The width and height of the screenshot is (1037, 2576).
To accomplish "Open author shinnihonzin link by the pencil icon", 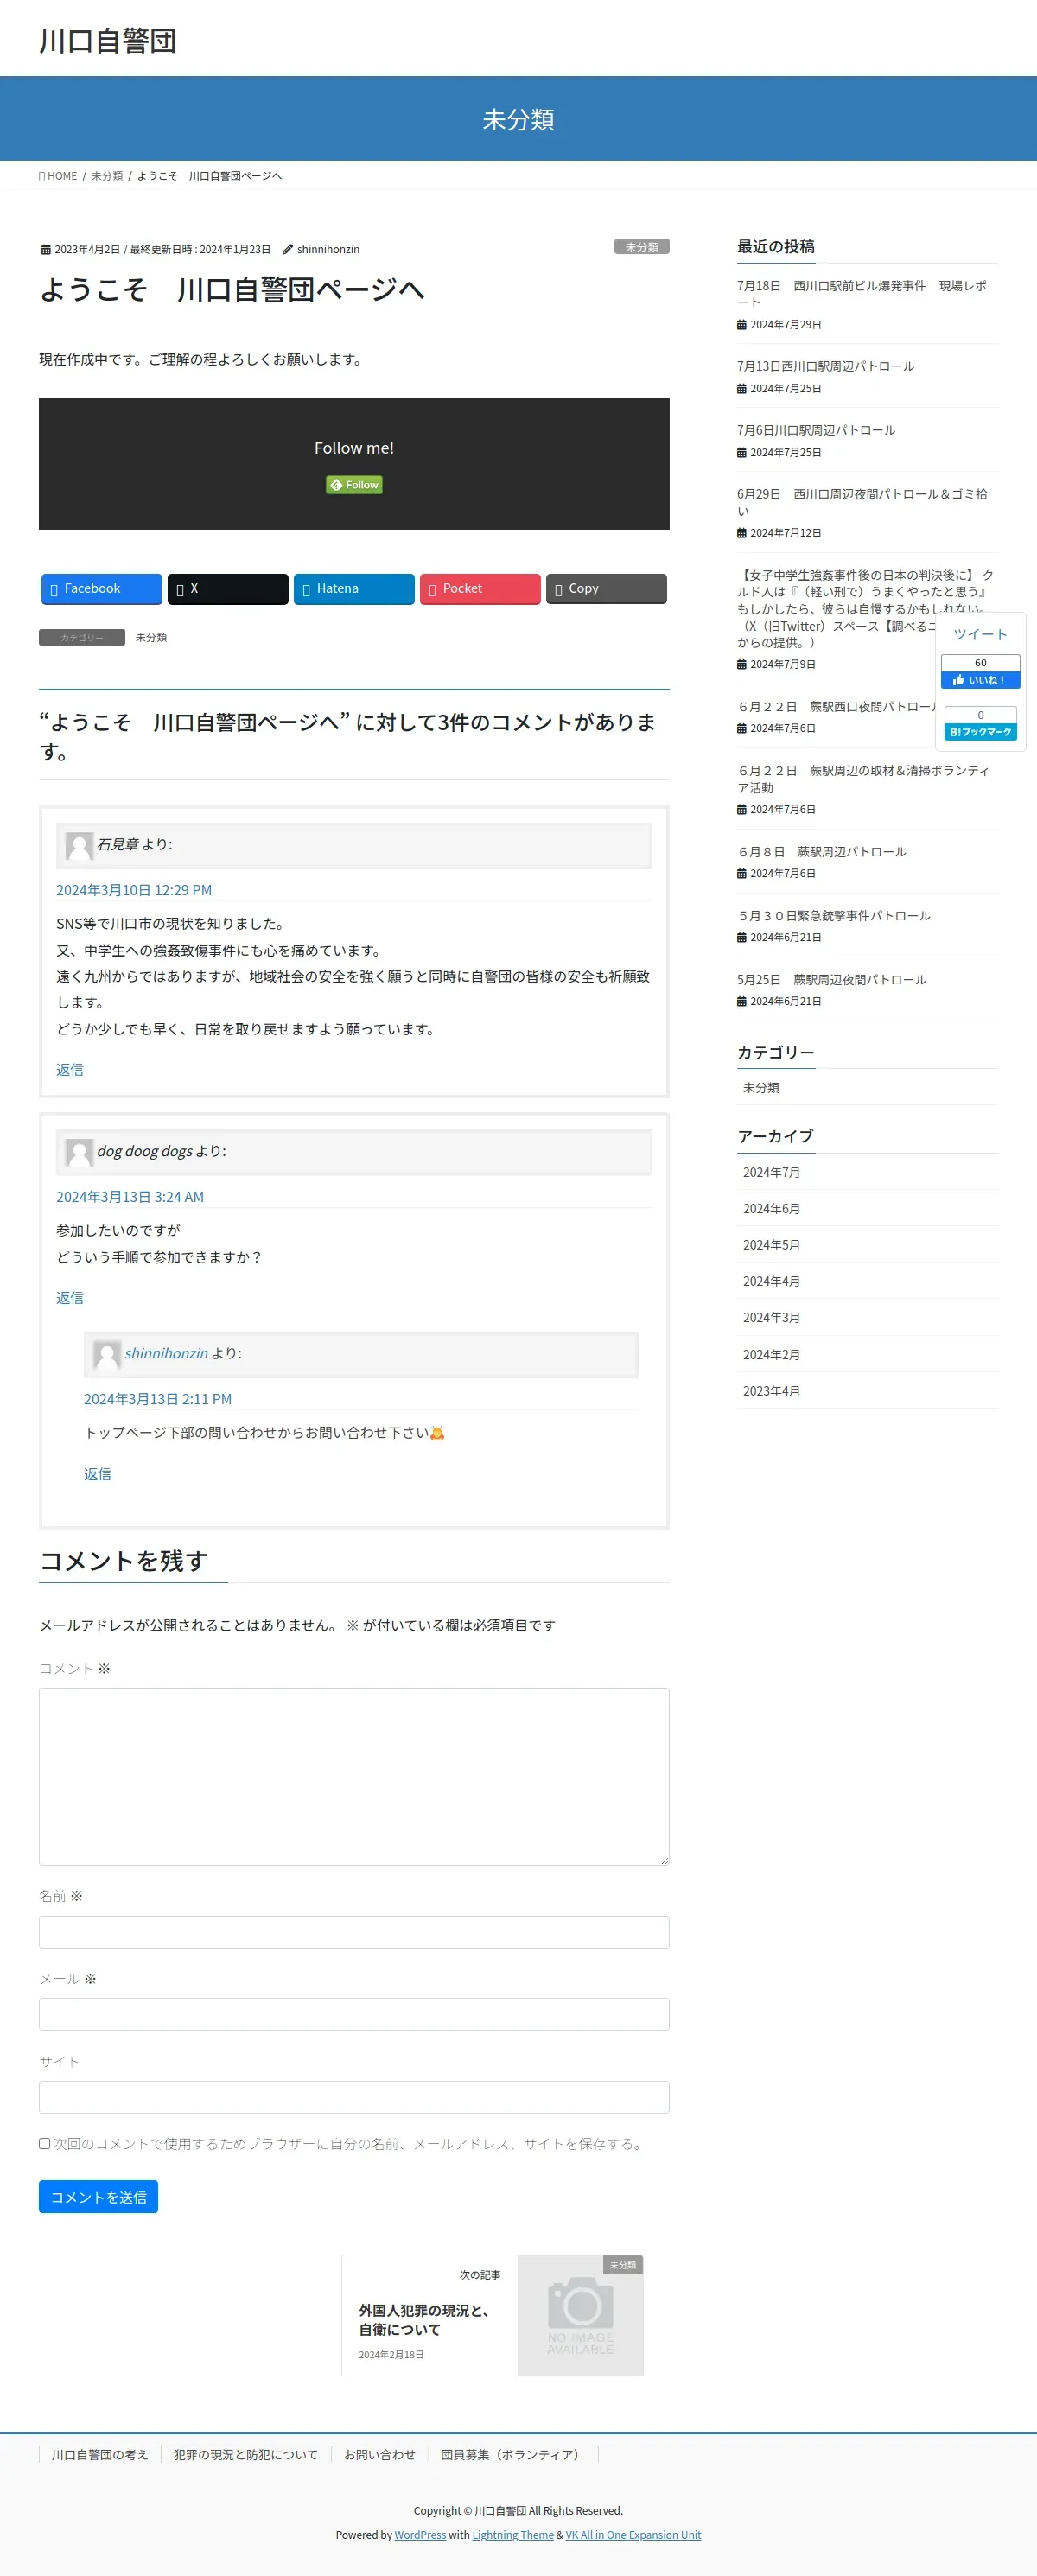I will pyautogui.click(x=328, y=249).
